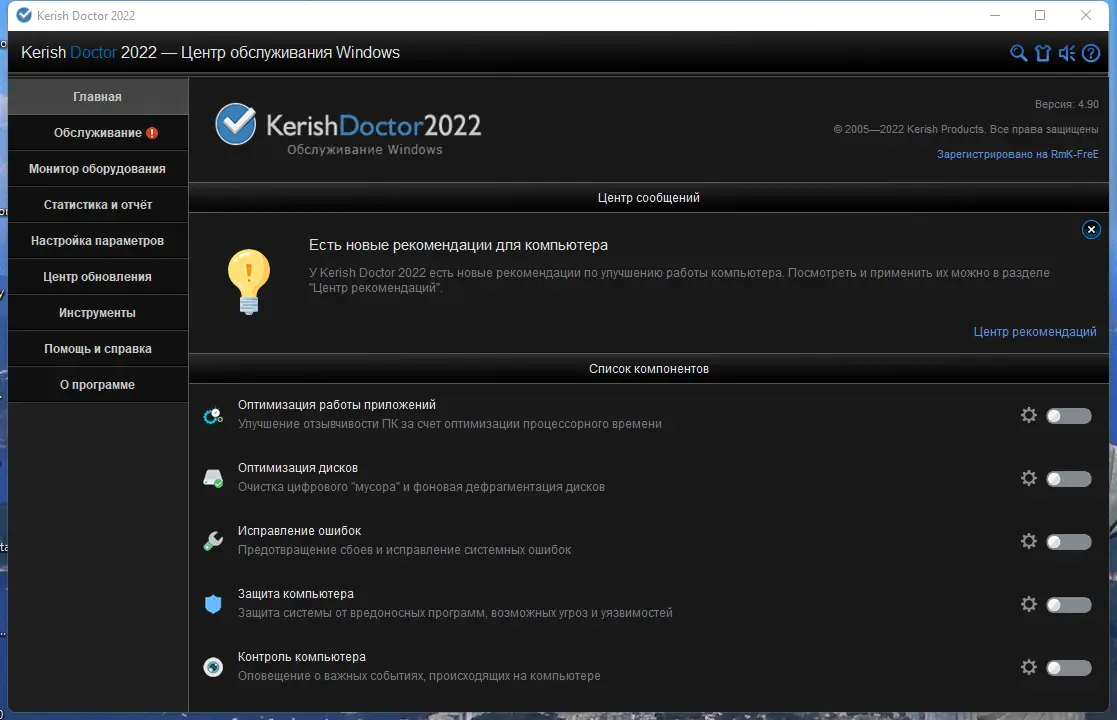Follow the Центр рекомендаций link
This screenshot has width=1117, height=720.
pos(1034,332)
